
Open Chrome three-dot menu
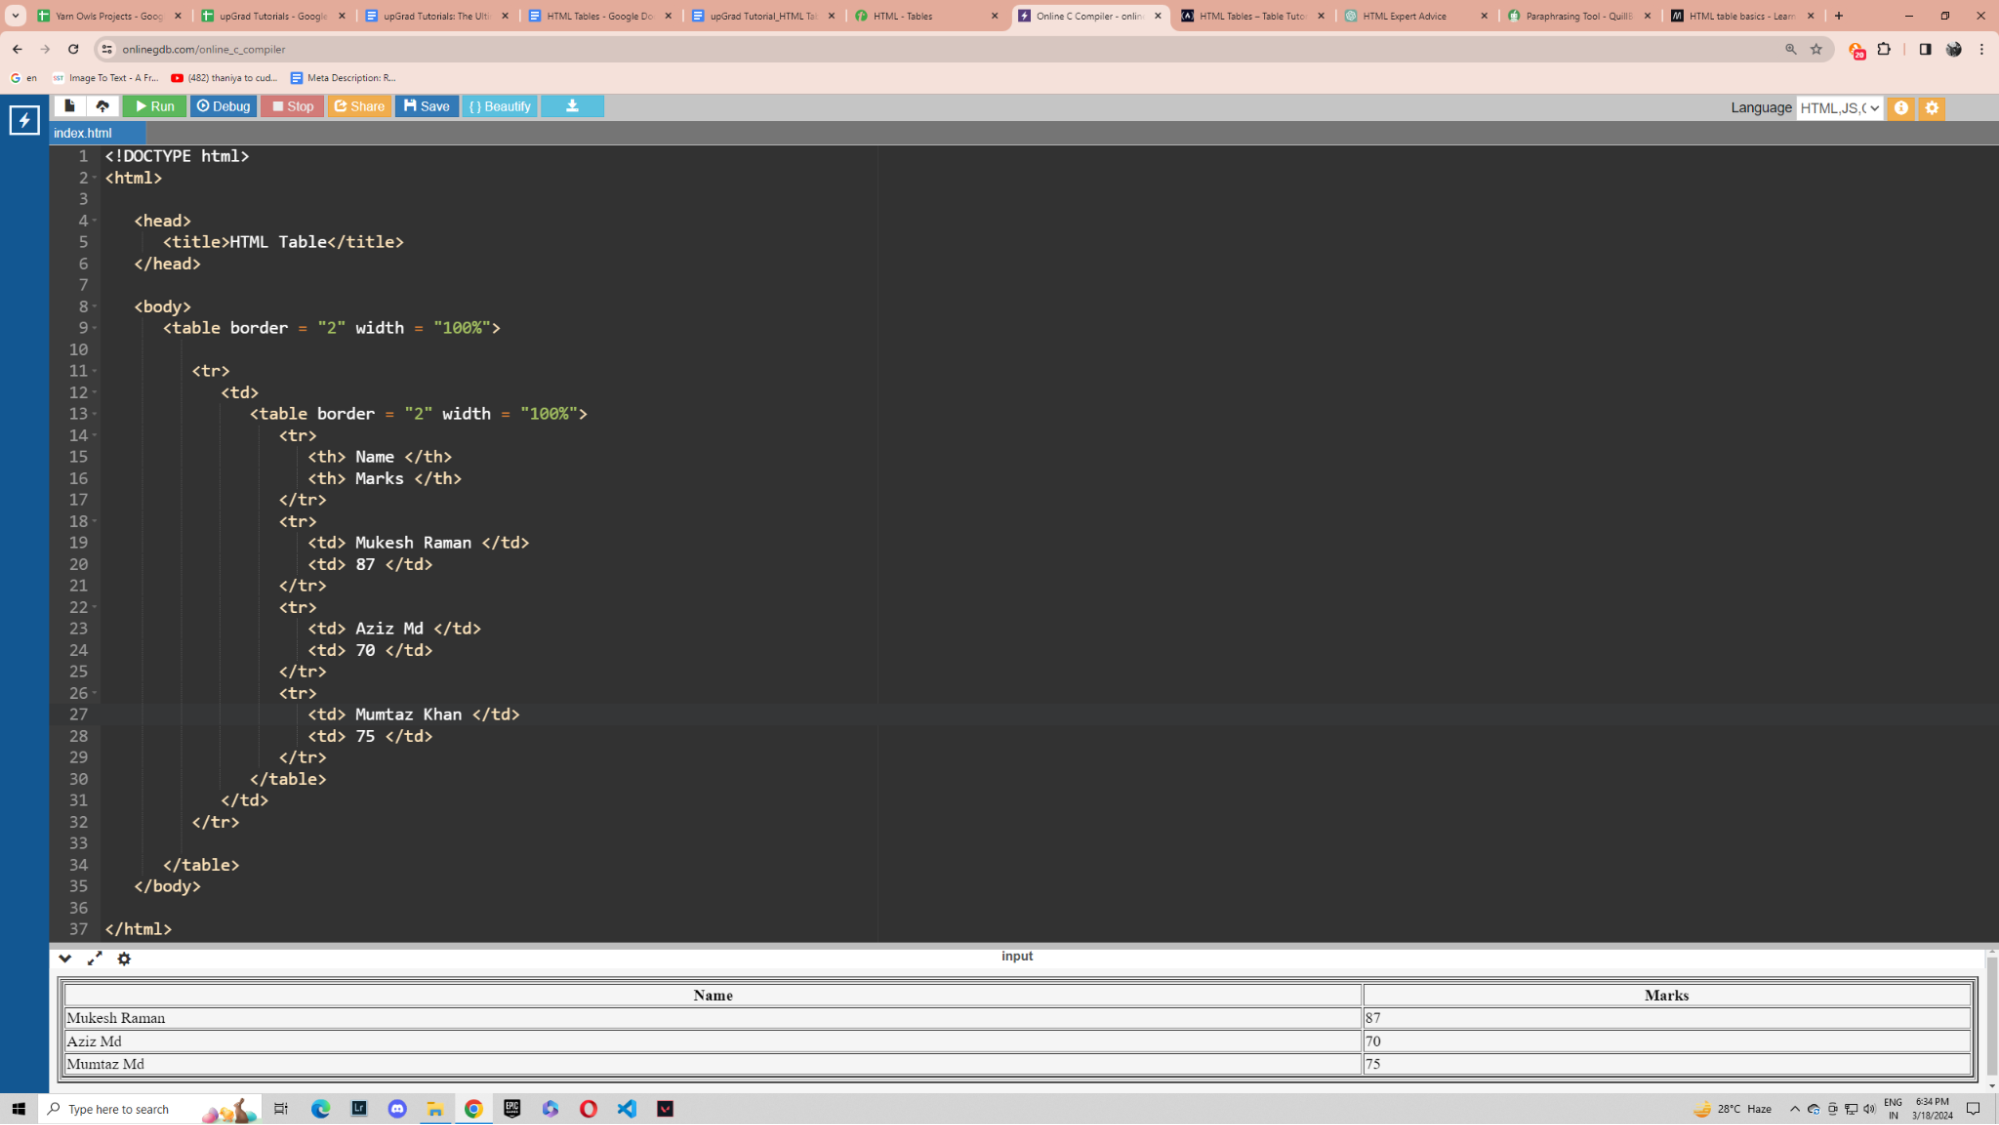(x=1981, y=49)
